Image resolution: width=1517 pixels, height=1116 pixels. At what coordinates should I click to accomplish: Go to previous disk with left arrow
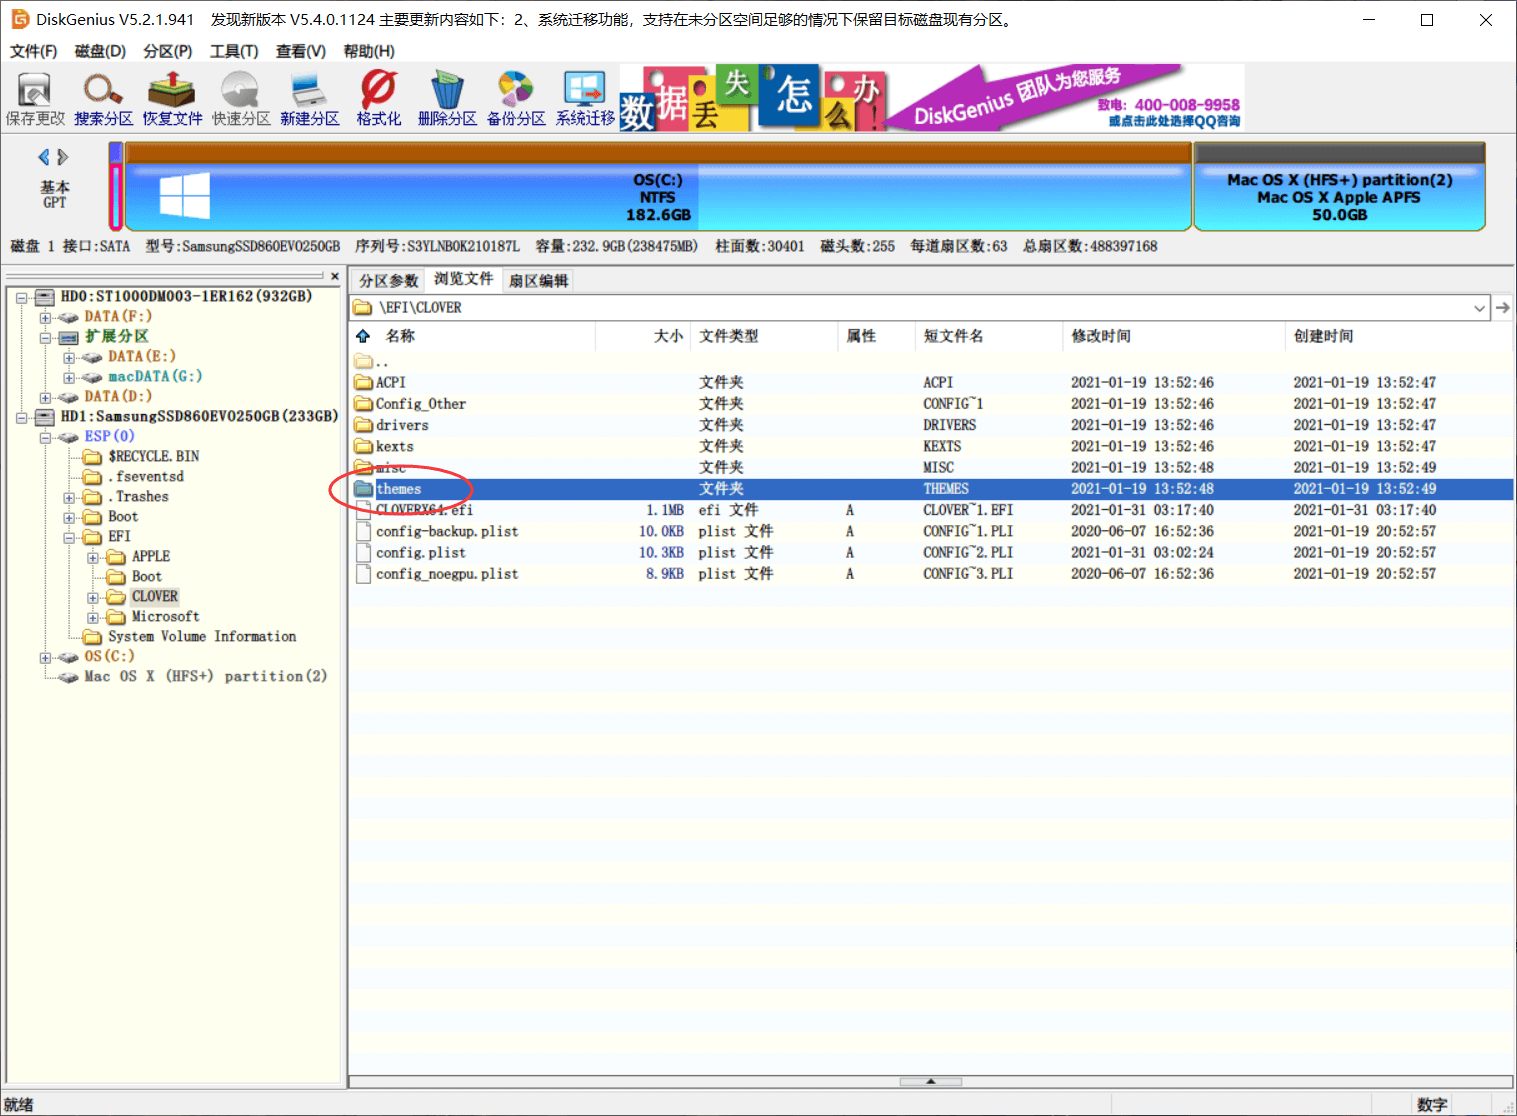[x=44, y=157]
